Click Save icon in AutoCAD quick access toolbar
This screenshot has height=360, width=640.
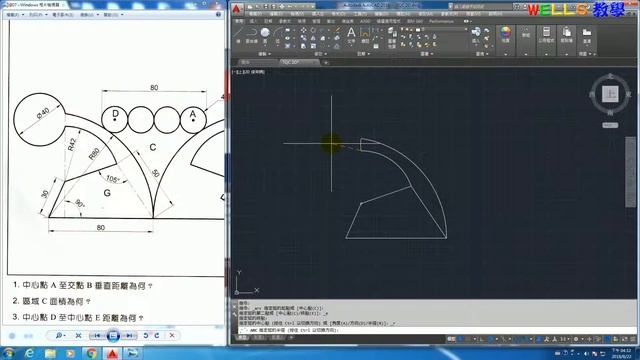[x=266, y=7]
